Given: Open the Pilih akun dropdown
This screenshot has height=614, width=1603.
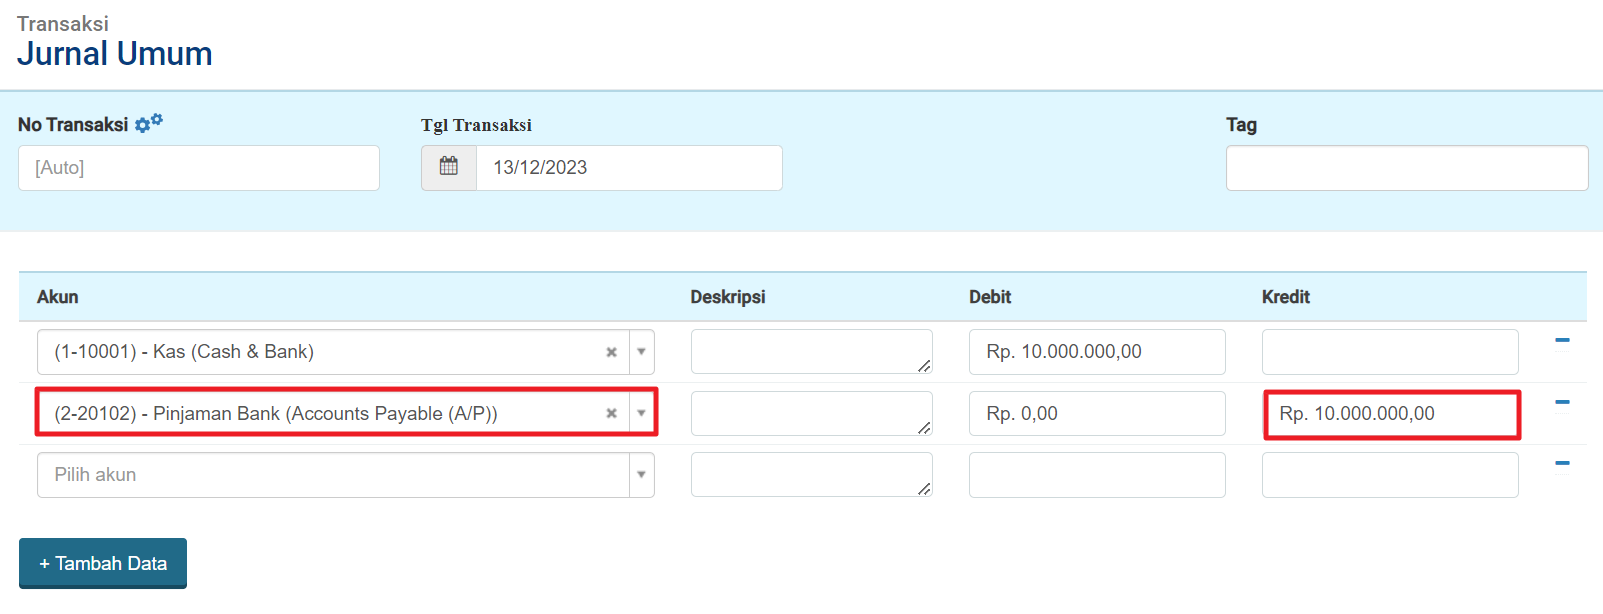Looking at the screenshot, I should (345, 475).
